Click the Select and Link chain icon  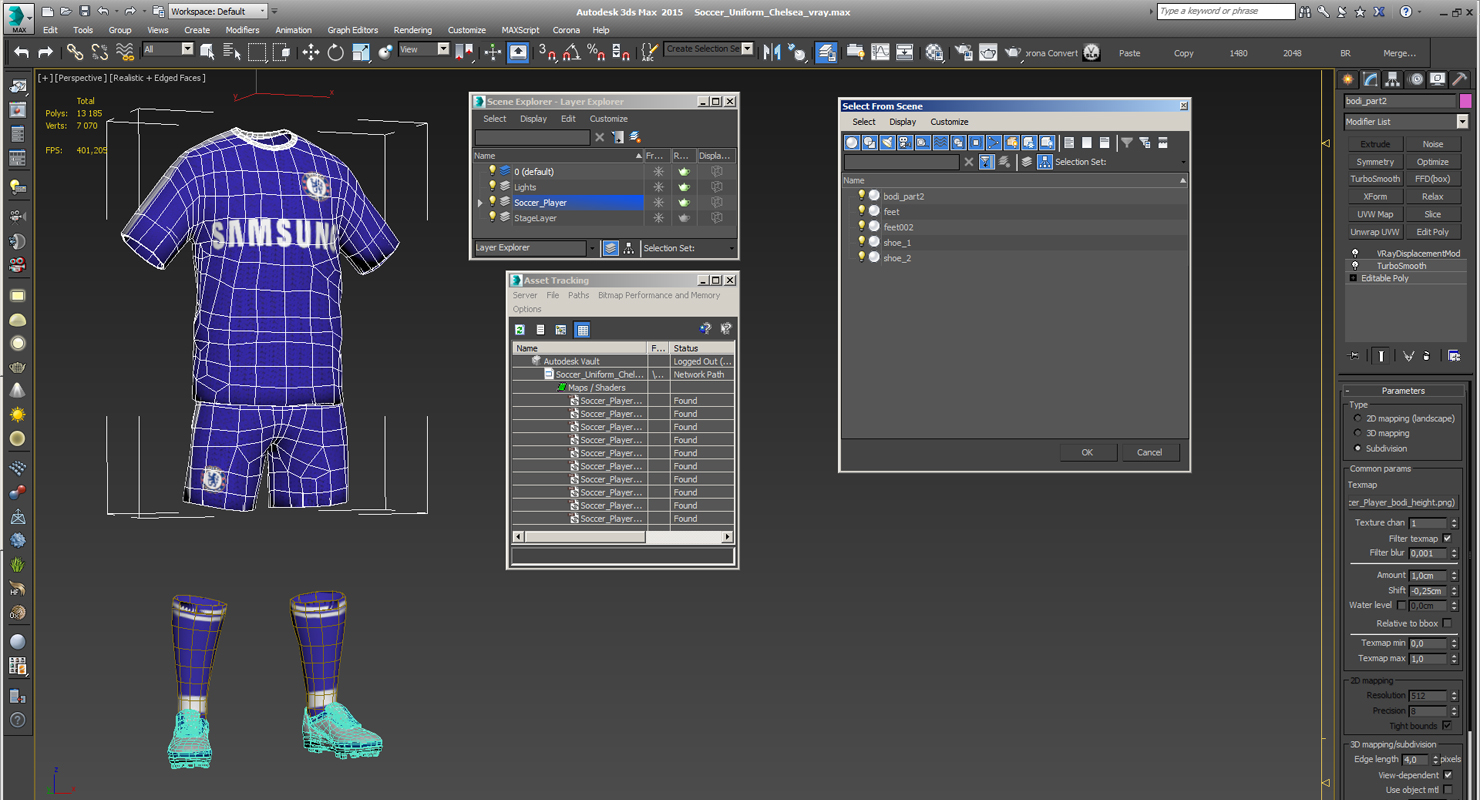(x=75, y=52)
